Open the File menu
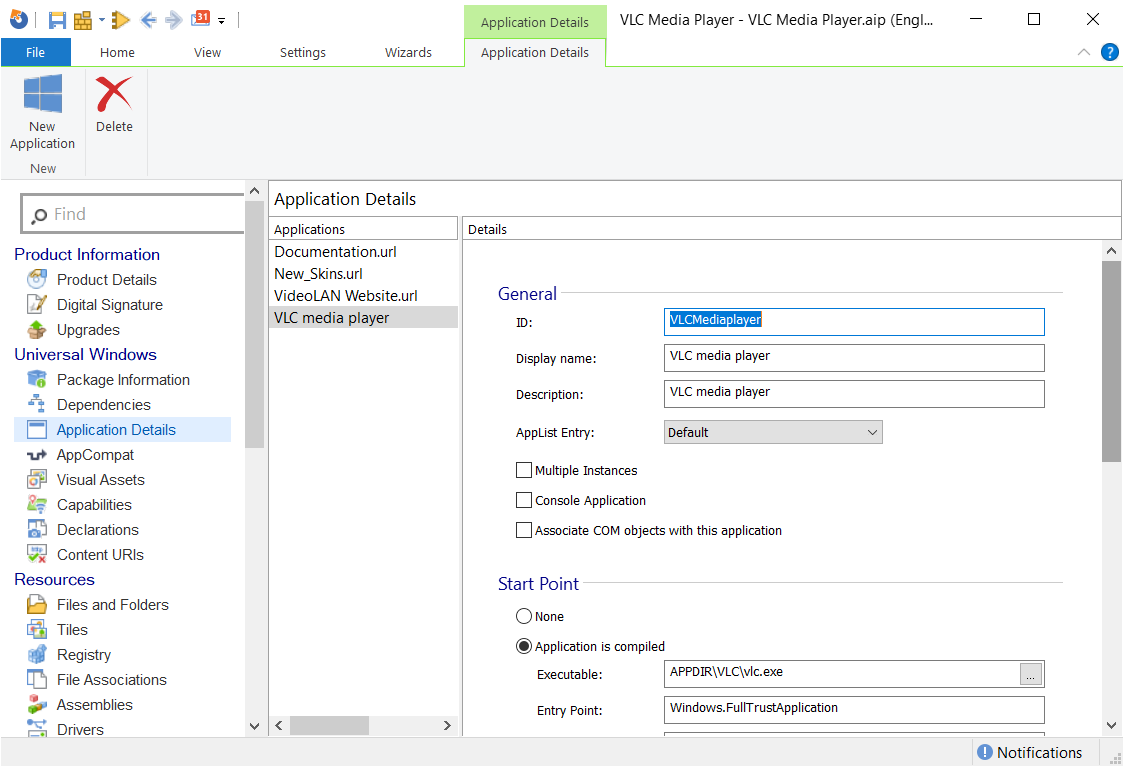 tap(35, 52)
